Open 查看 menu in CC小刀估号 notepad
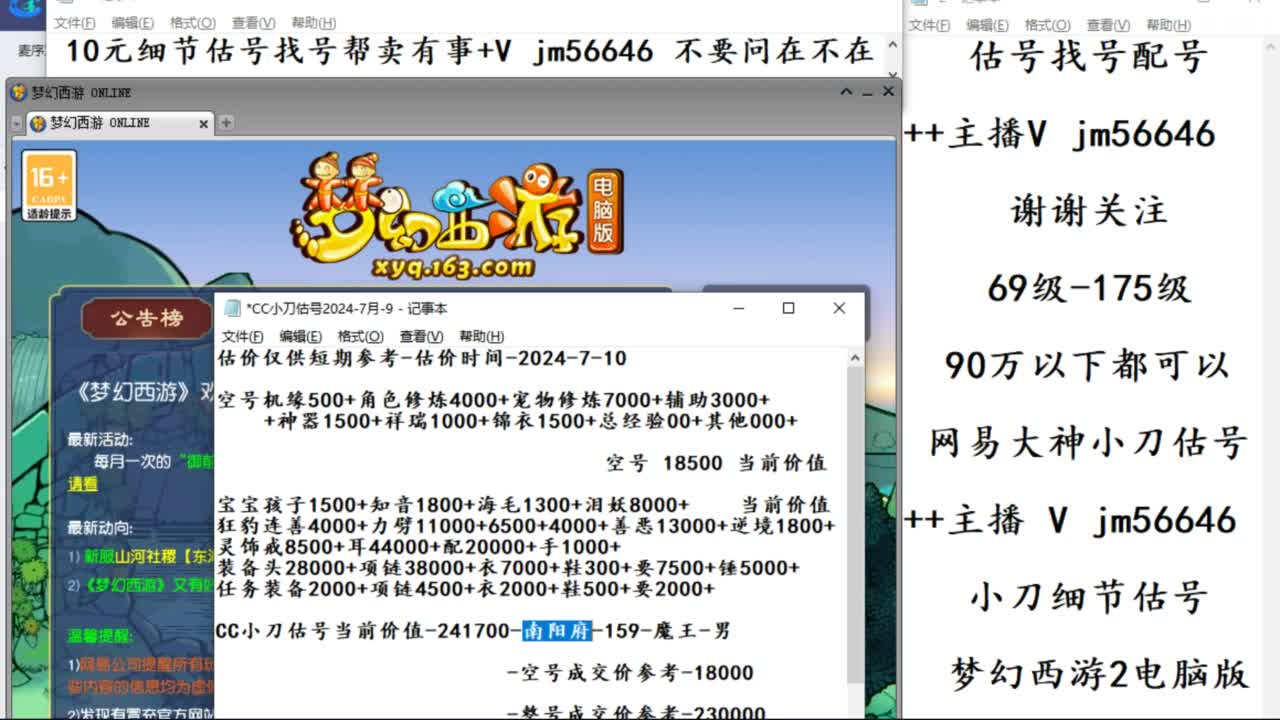1280x720 pixels. (x=421, y=336)
